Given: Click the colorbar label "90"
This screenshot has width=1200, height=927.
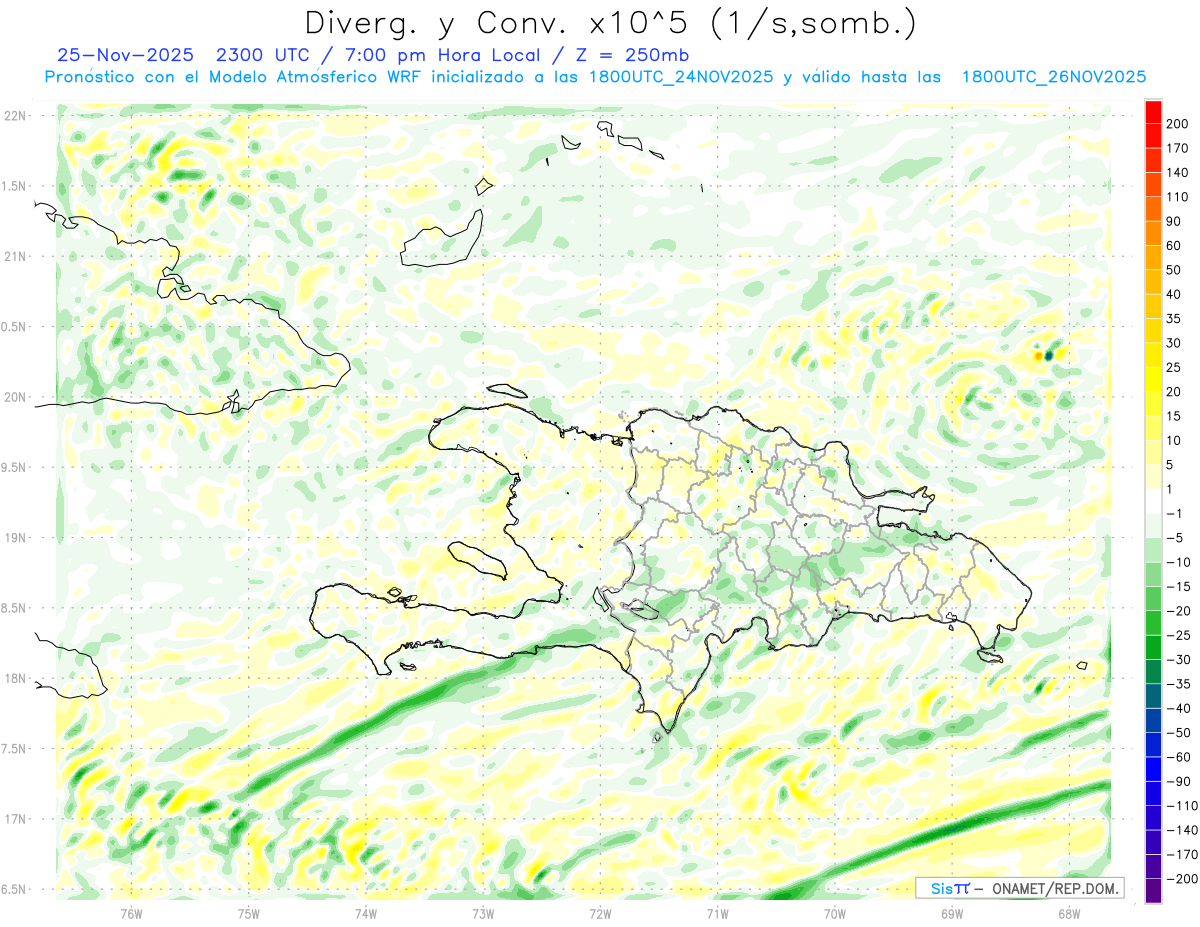Looking at the screenshot, I should (x=1174, y=221).
